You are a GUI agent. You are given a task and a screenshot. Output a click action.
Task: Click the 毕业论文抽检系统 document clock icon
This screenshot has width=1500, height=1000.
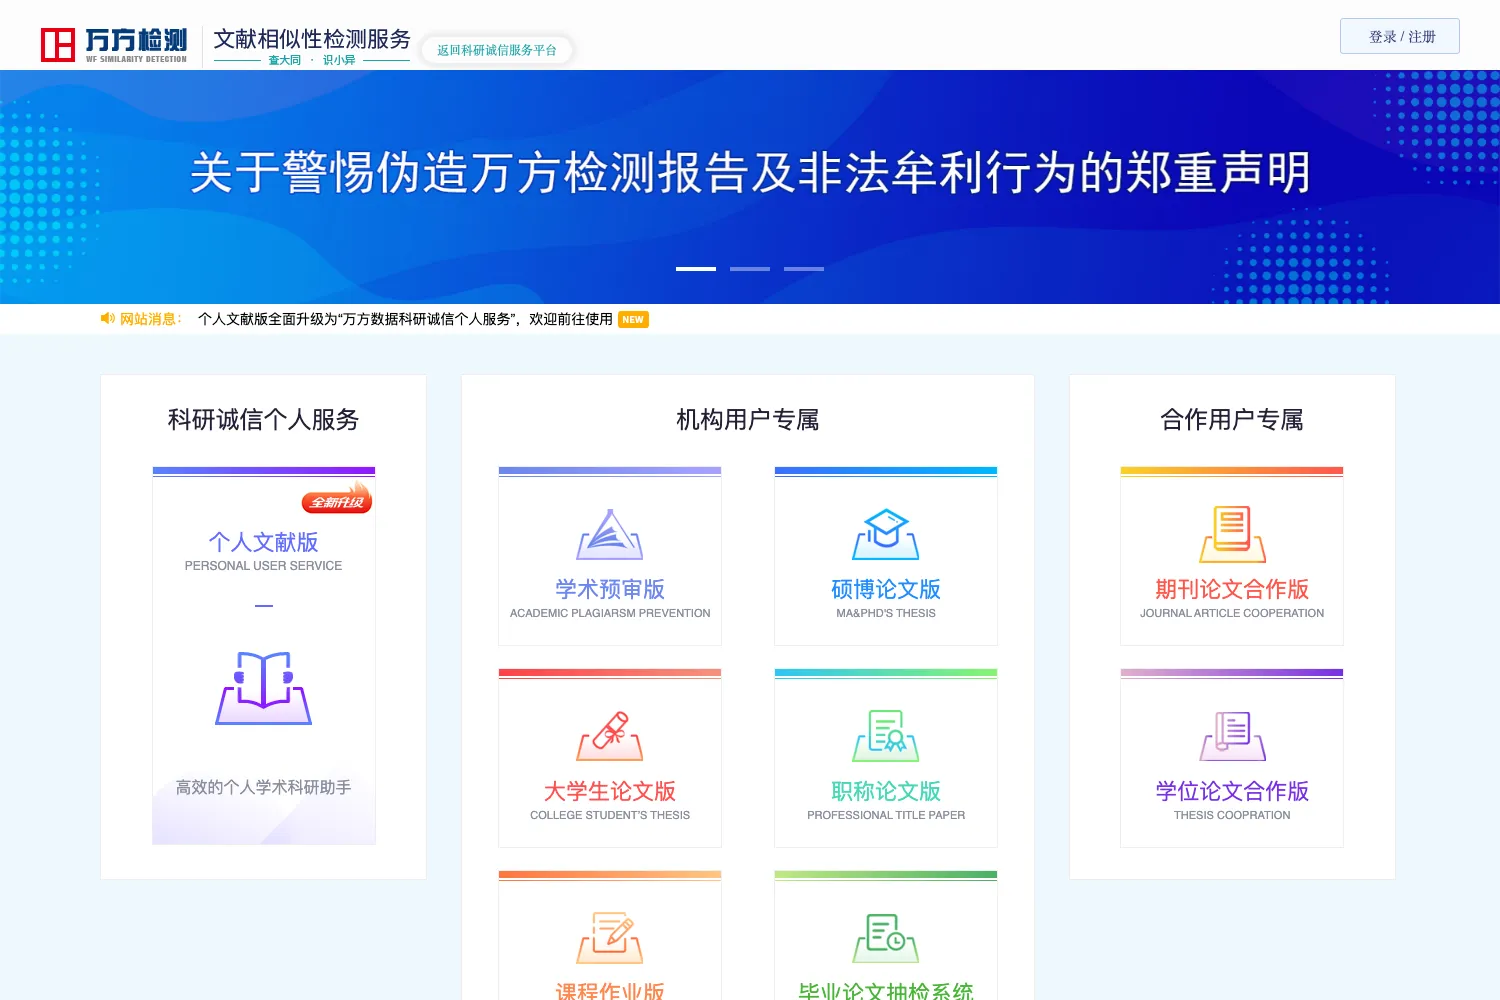pos(886,938)
